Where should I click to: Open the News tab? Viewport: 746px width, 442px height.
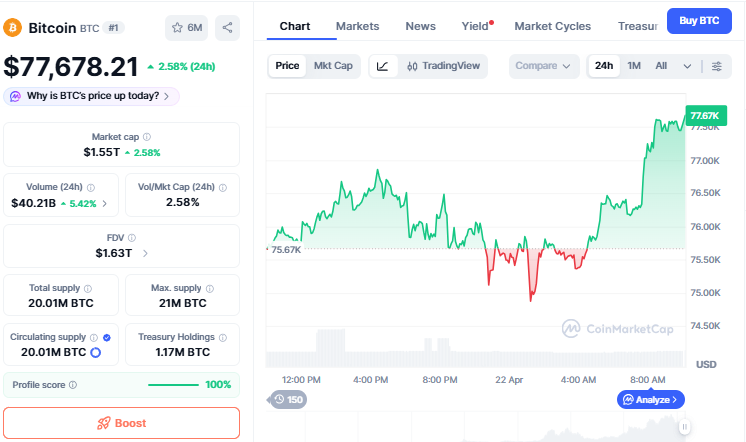[420, 26]
